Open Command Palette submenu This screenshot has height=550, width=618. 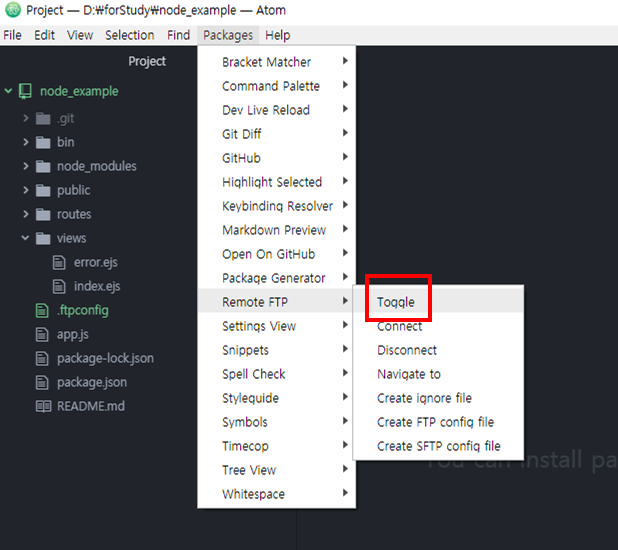pos(276,86)
